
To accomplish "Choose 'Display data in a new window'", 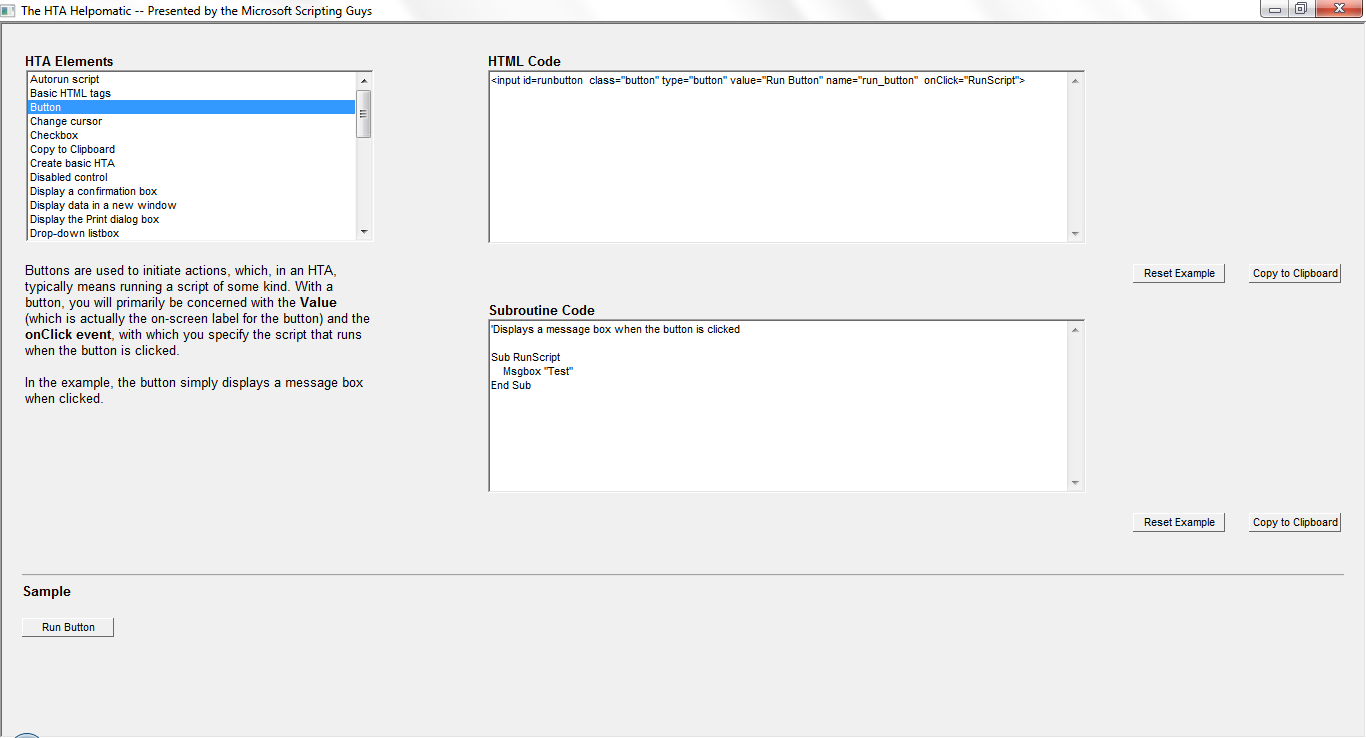I will (x=192, y=205).
